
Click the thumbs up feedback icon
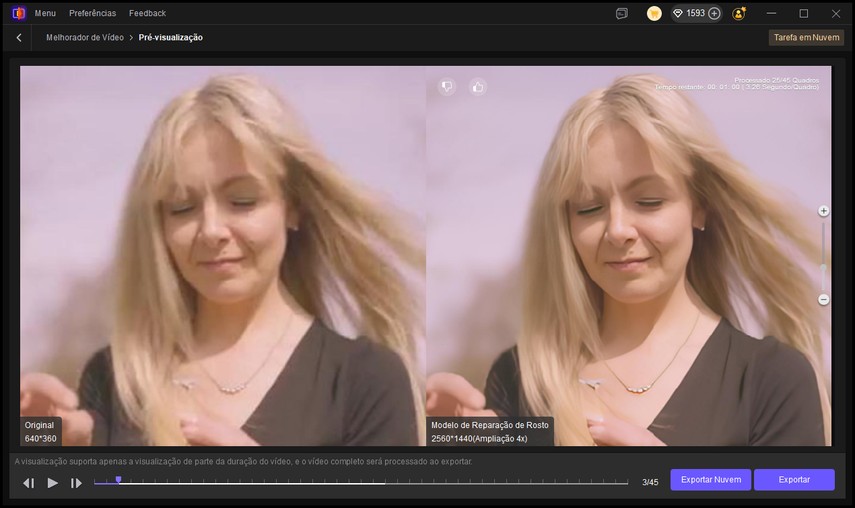[478, 87]
